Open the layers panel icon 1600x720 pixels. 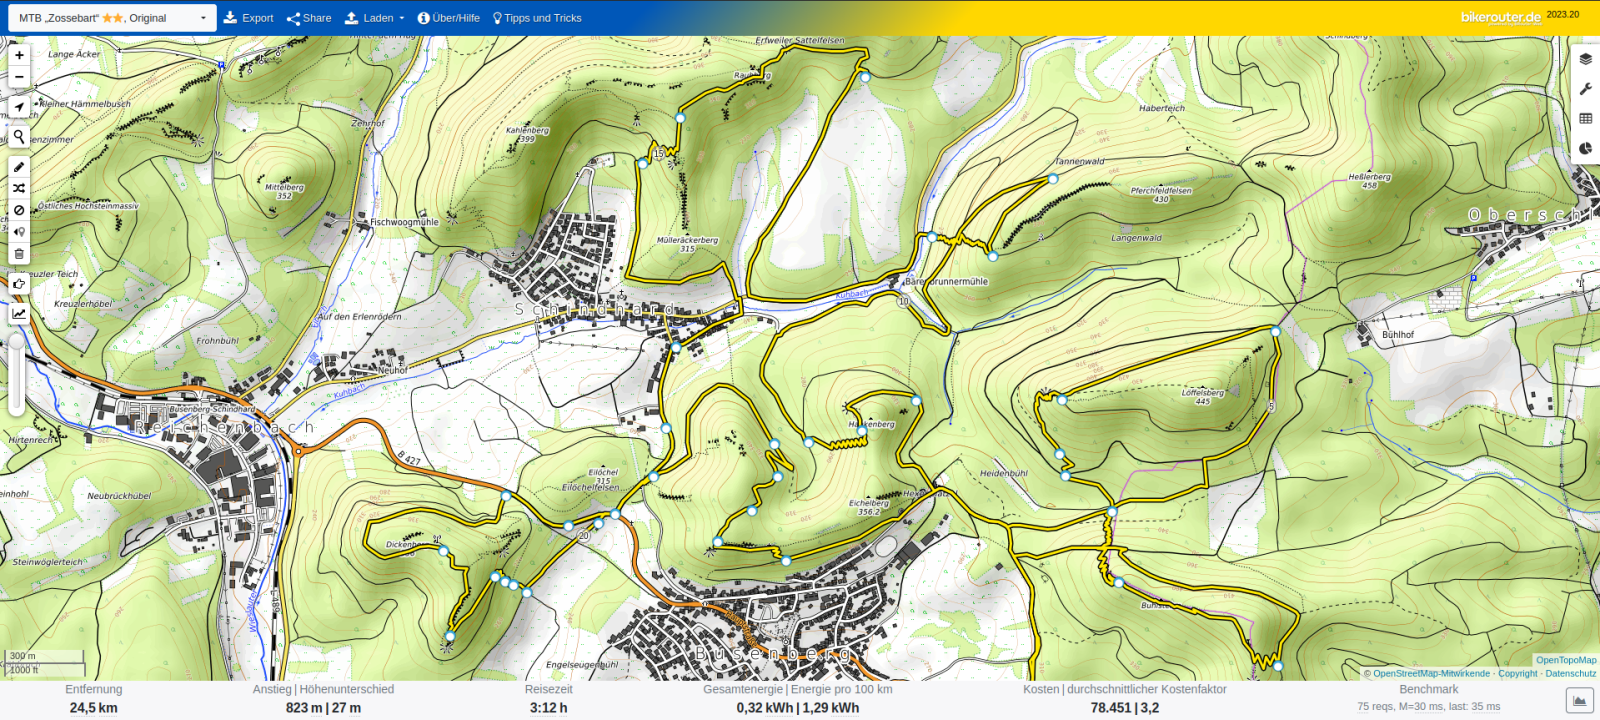pyautogui.click(x=1585, y=59)
